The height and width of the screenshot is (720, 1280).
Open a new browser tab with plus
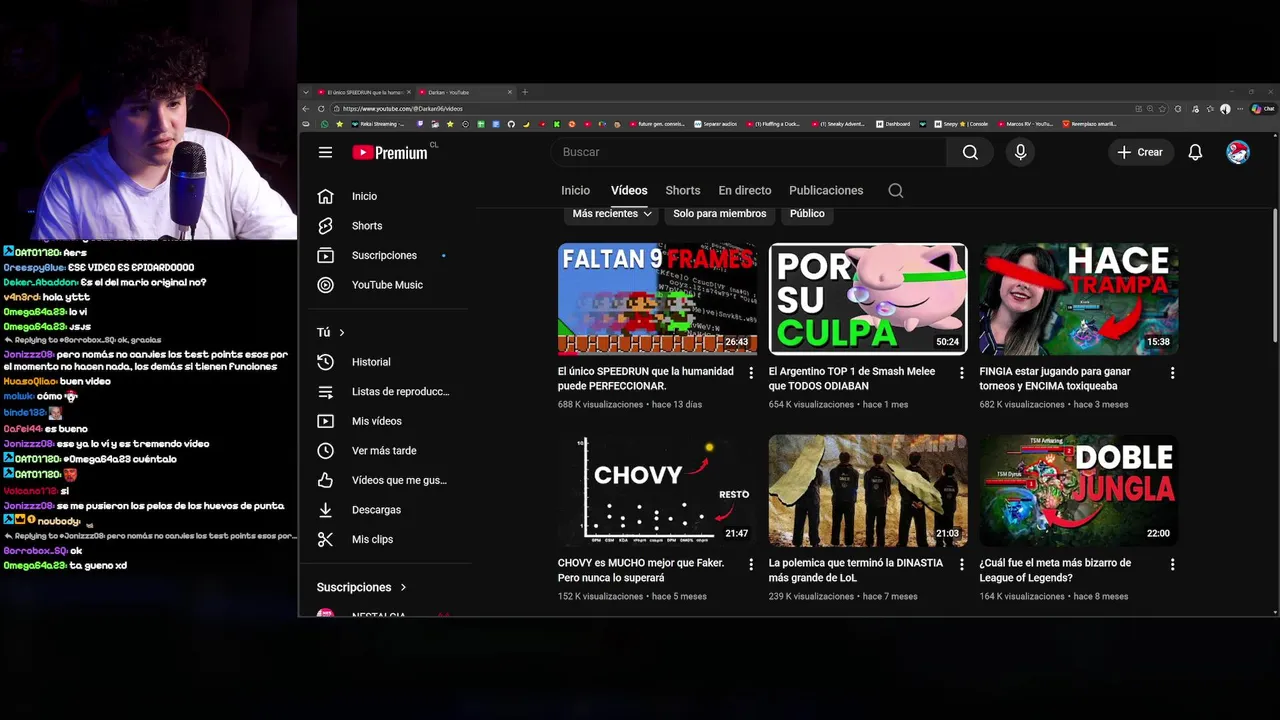(x=525, y=92)
